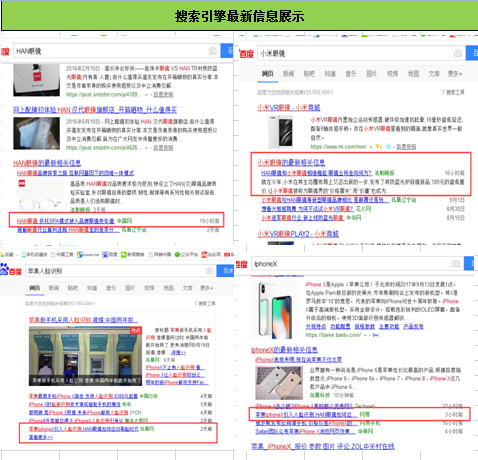Open 搜索工具 filter in 苹果人脸识别 results
This screenshot has height=460, width=478.
click(x=205, y=303)
